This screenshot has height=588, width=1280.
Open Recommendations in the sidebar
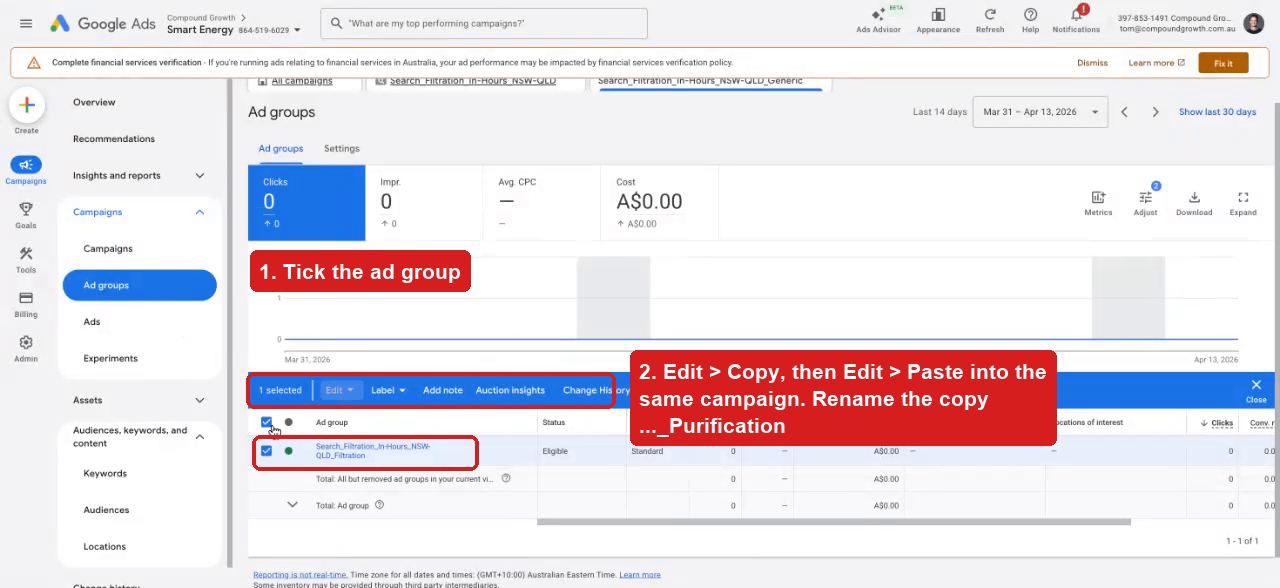[114, 139]
